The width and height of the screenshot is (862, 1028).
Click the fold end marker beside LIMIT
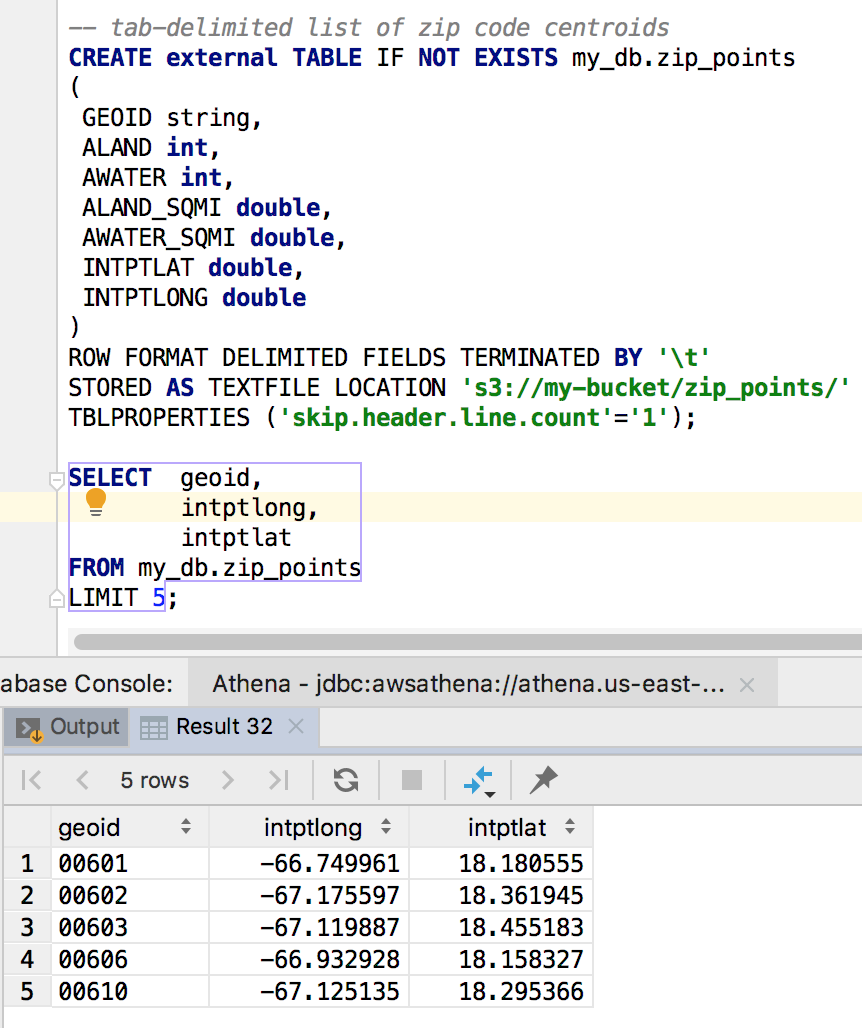[x=56, y=599]
